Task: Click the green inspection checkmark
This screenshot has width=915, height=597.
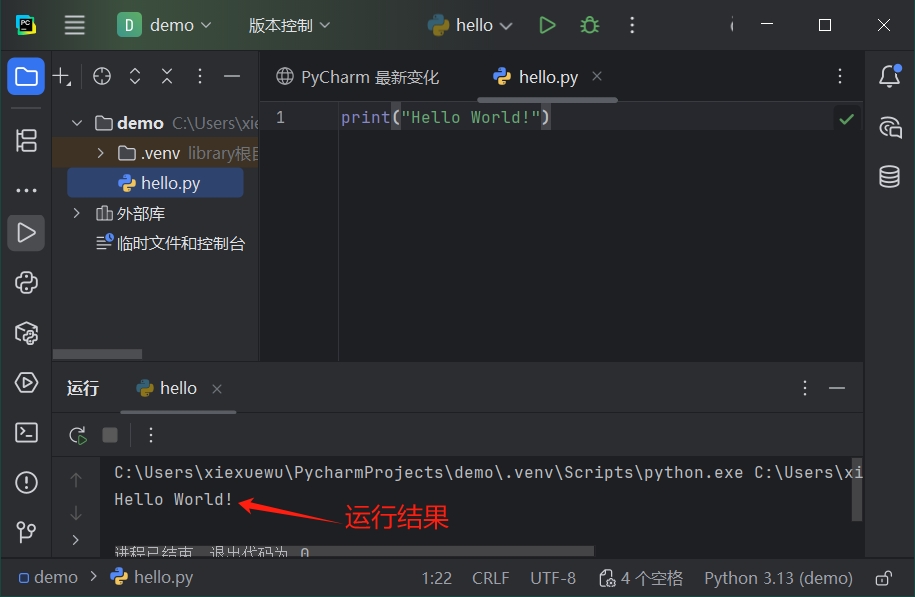Action: click(x=846, y=119)
